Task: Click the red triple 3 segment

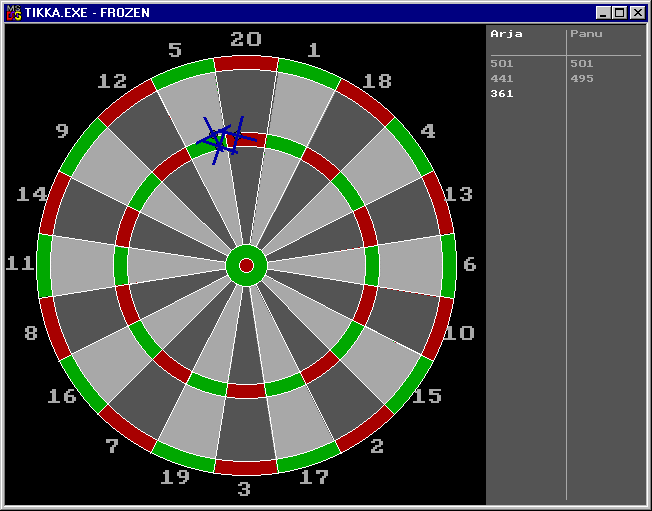Action: pyautogui.click(x=246, y=390)
